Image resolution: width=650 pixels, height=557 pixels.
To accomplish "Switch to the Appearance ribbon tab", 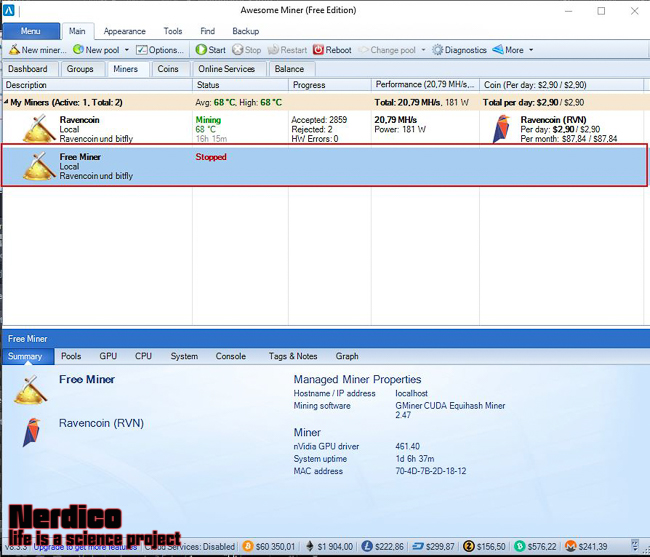I will (124, 31).
